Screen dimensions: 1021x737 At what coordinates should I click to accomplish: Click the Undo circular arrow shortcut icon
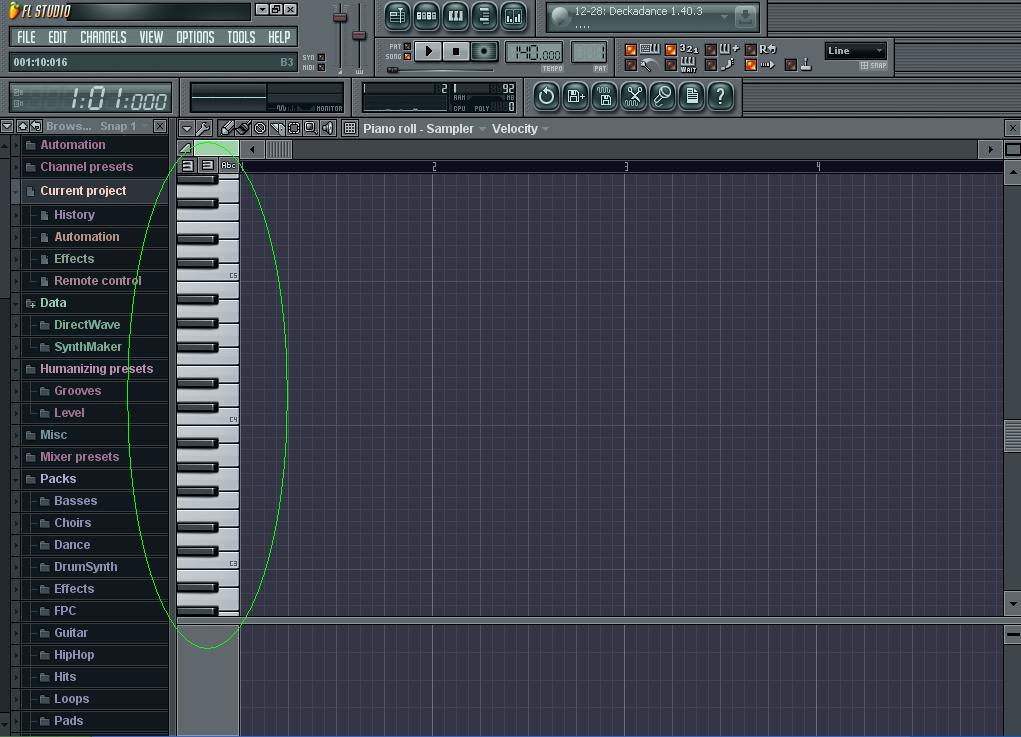(546, 96)
